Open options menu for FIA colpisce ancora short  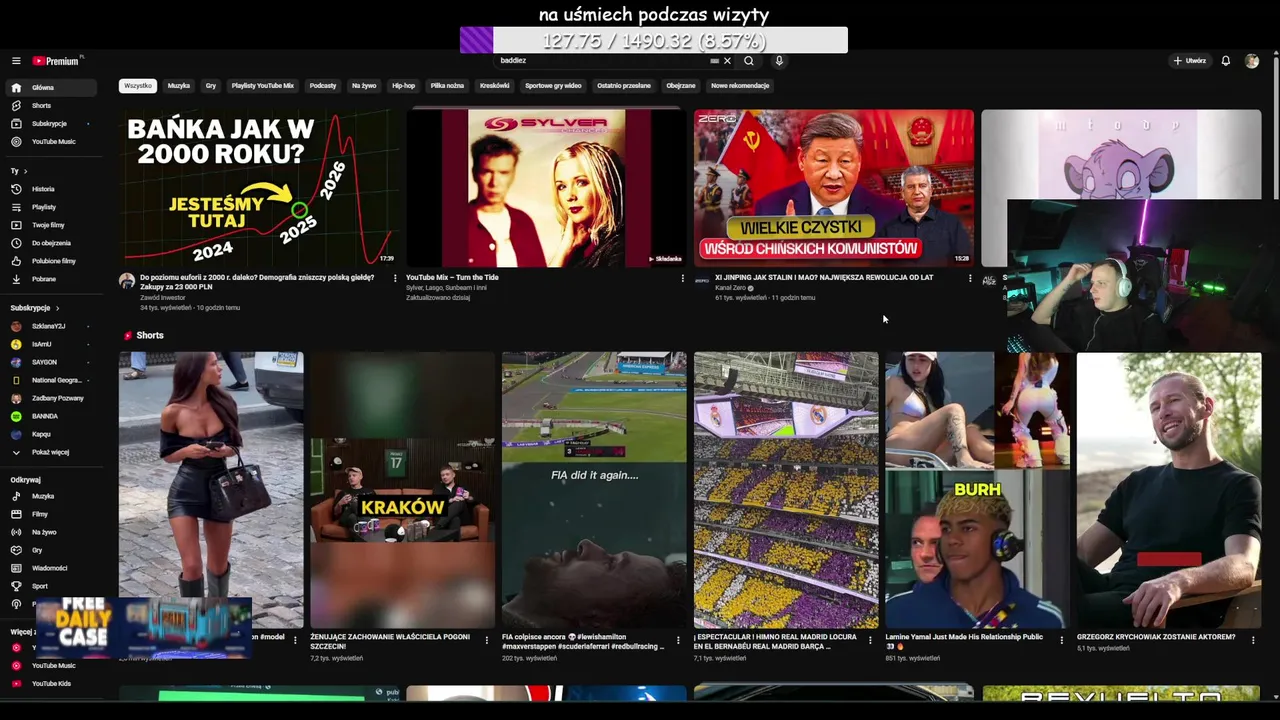click(678, 640)
